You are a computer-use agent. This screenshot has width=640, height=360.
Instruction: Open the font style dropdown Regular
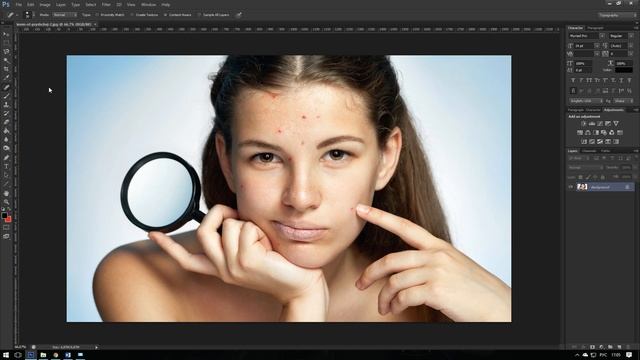[621, 36]
